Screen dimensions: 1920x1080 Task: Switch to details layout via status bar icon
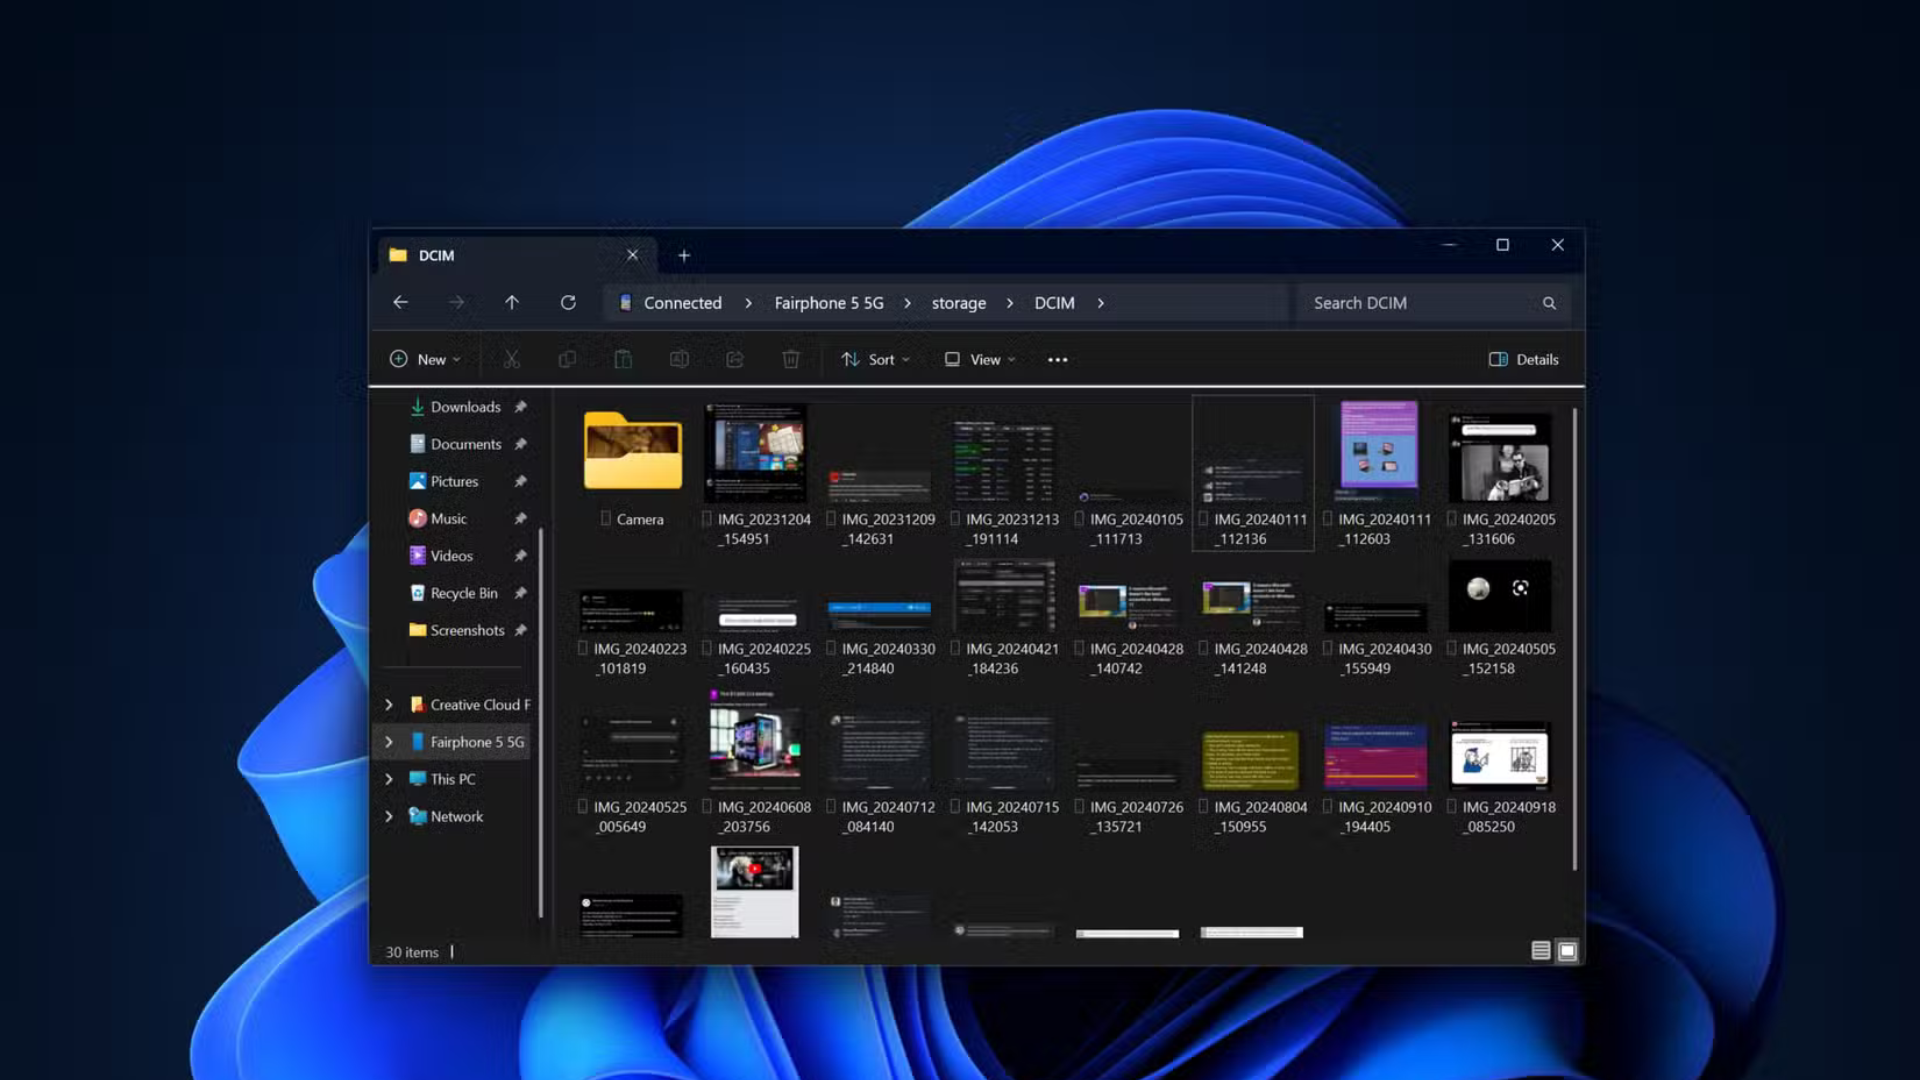(x=1541, y=950)
